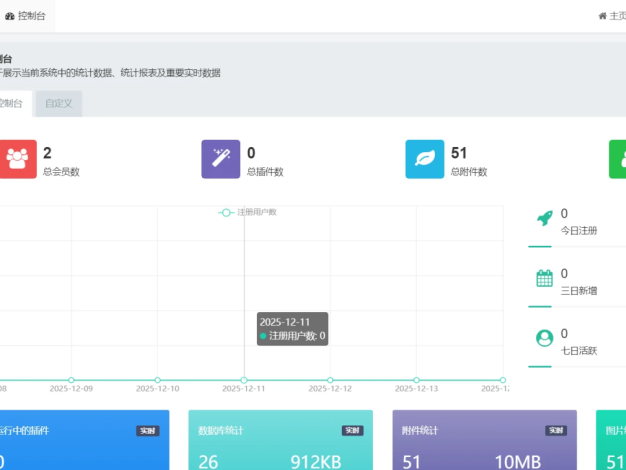Click the home icon at top right
626x470 pixels.
[602, 16]
